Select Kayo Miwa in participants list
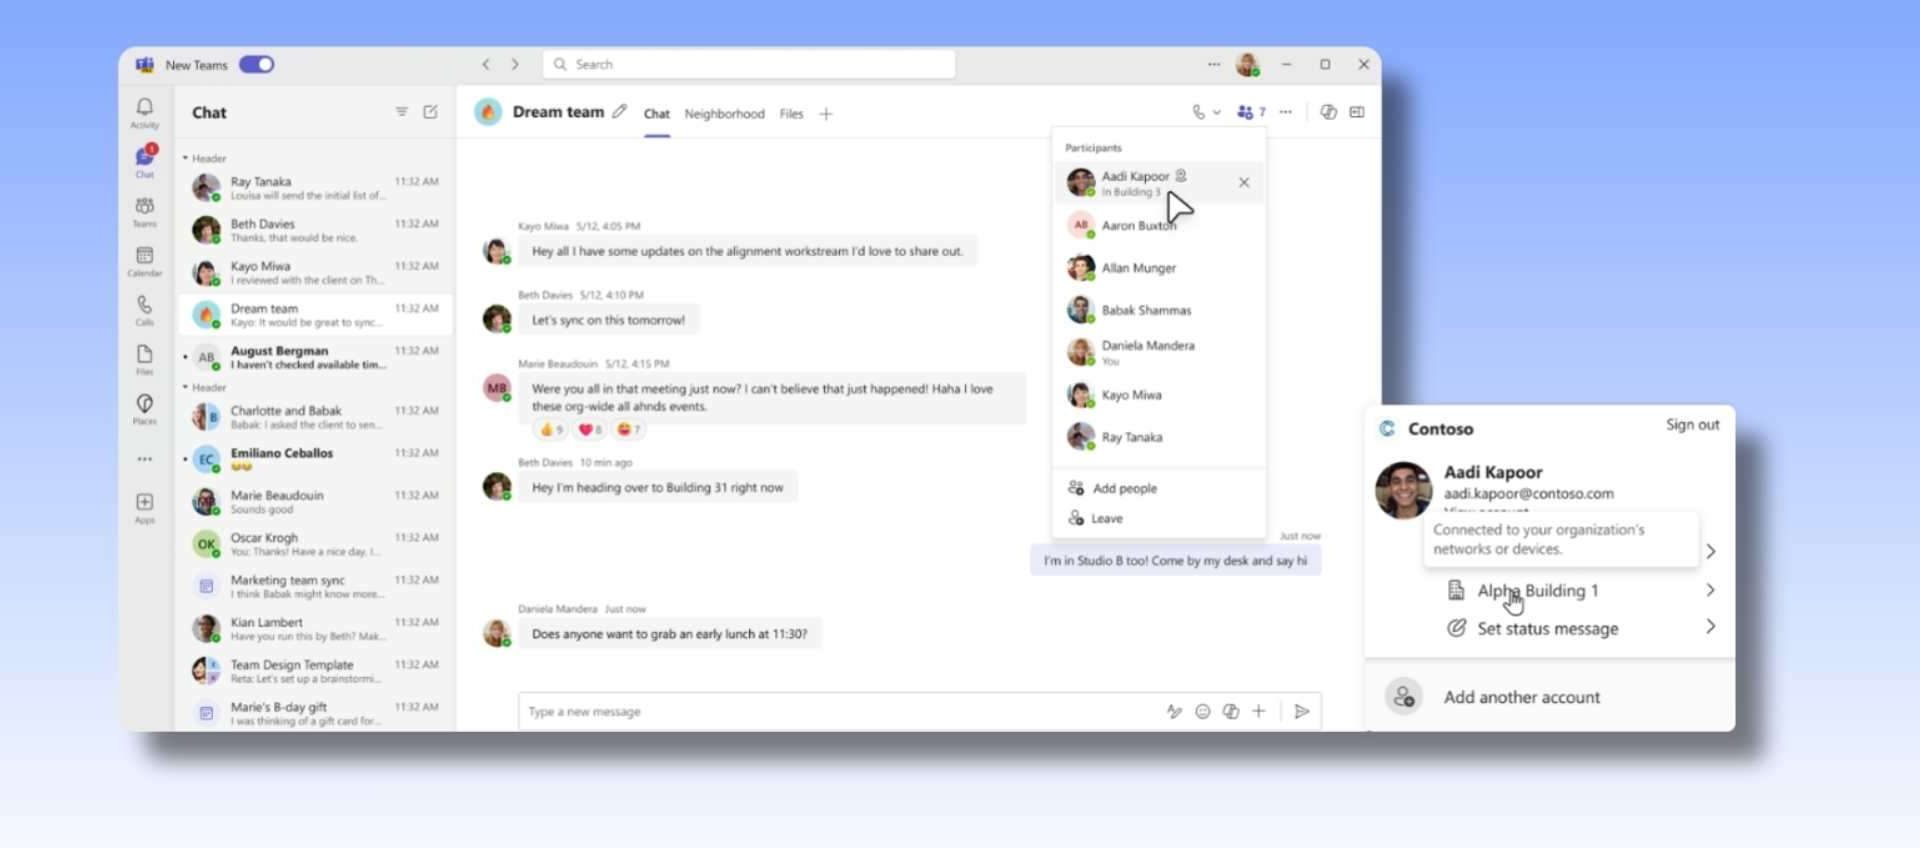Viewport: 1920px width, 848px height. (x=1159, y=395)
